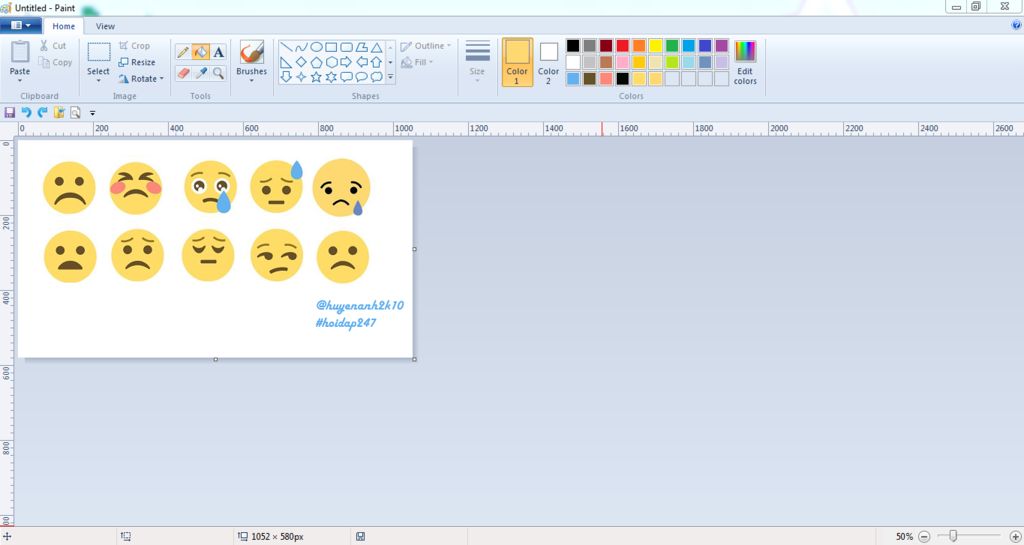Screen dimensions: 1024x545
Task: Click the Paste clipboard icon
Action: coord(20,52)
